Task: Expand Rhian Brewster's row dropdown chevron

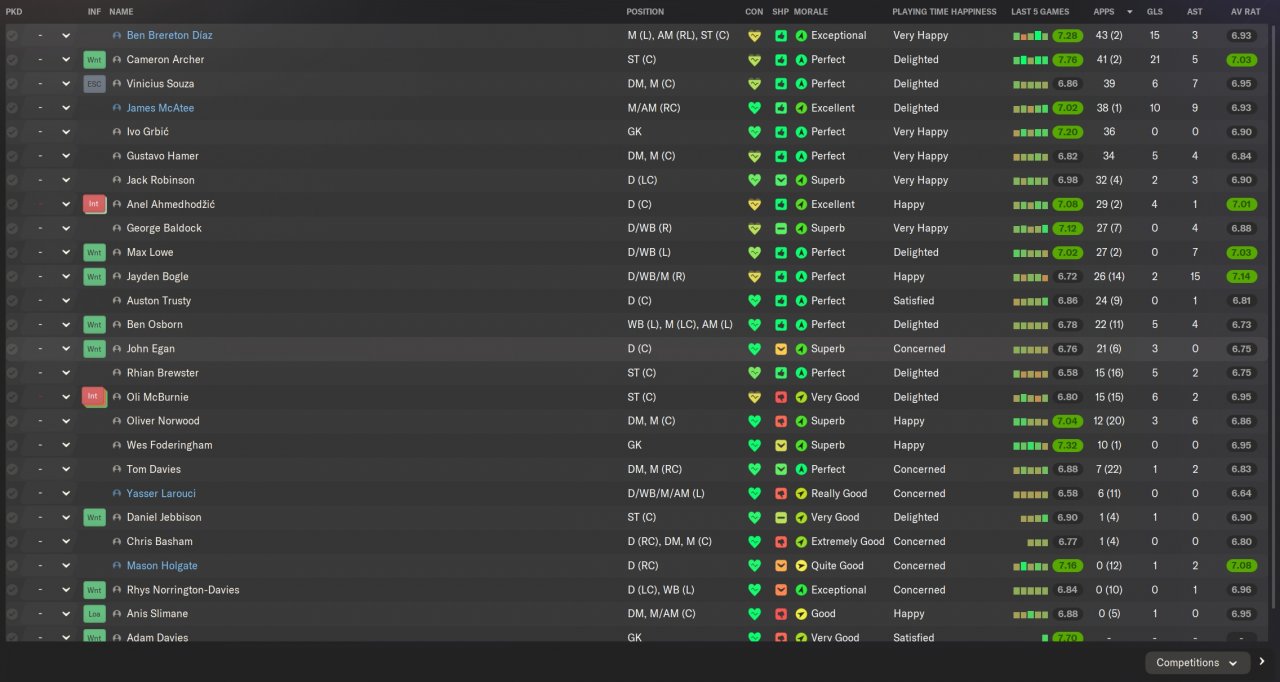Action: (x=66, y=373)
